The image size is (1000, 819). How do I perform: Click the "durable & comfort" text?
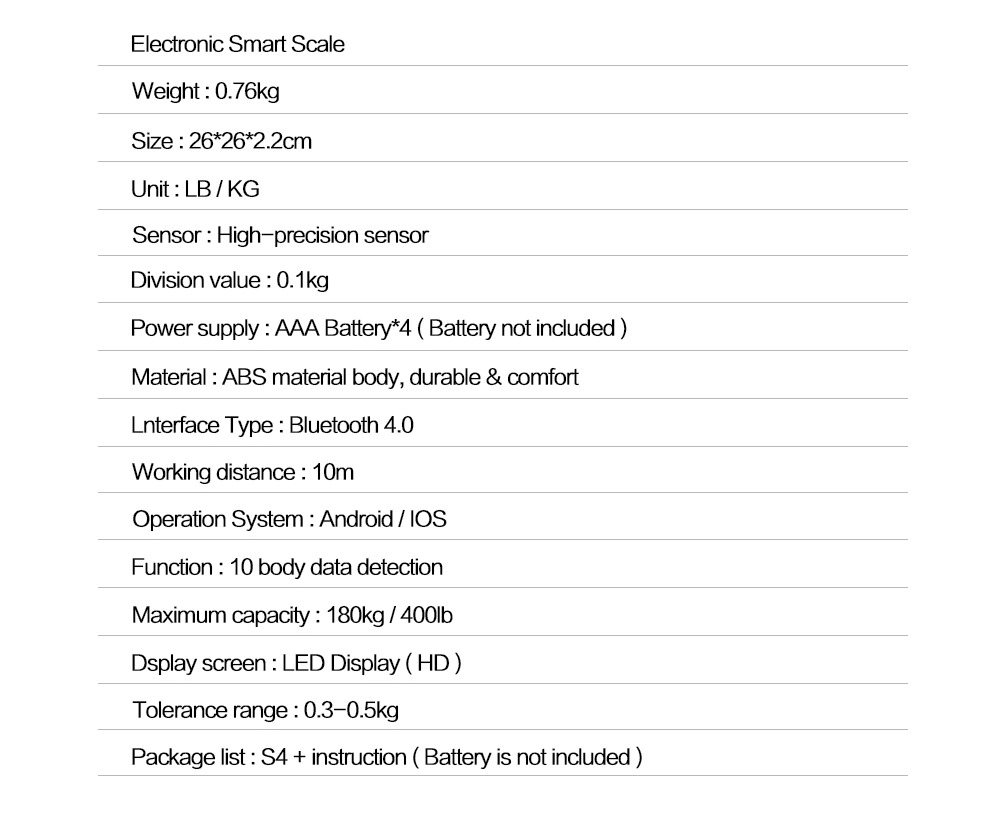click(x=494, y=377)
